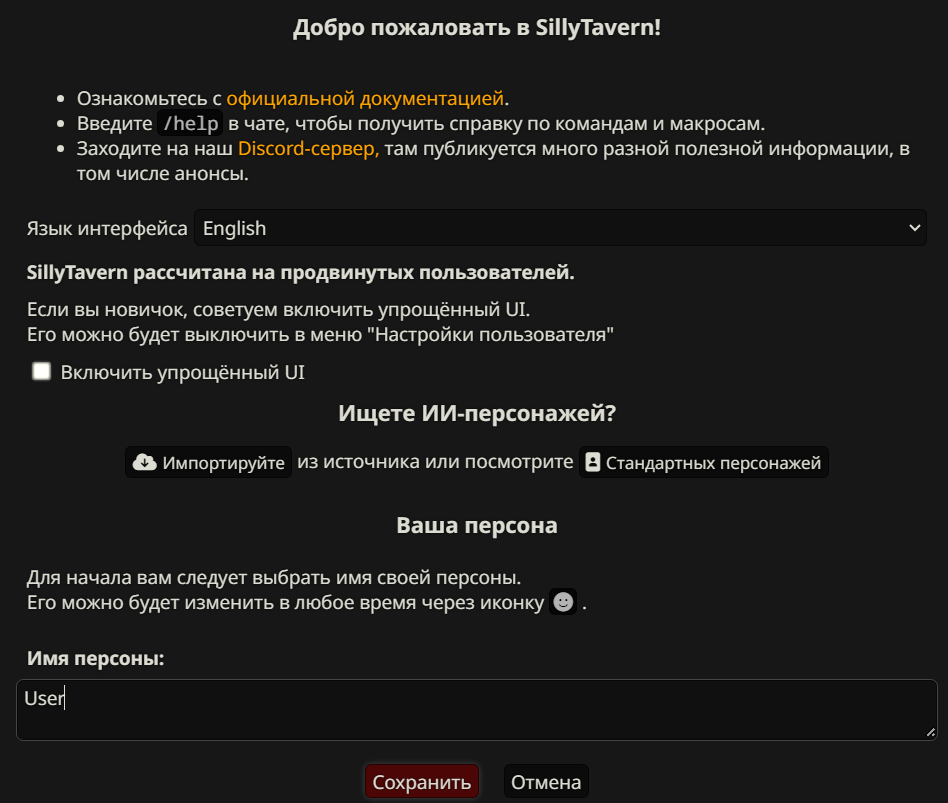Click the chevron on the language selector
Viewport: 948px width, 803px height.
914,227
